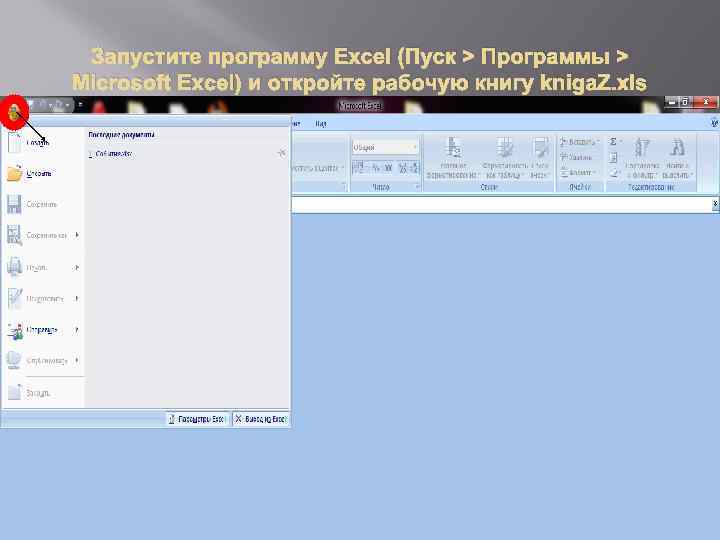Click the round Office button
The width and height of the screenshot is (720, 540).
[x=14, y=112]
